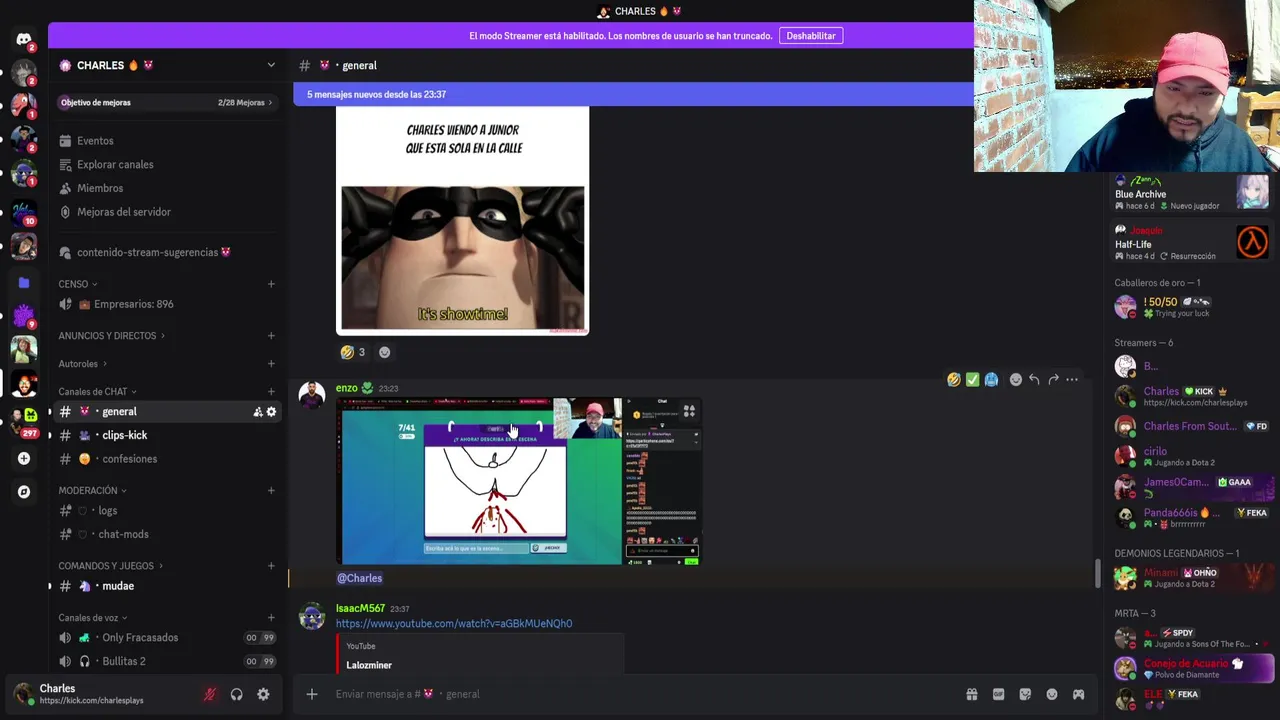Screen dimensions: 1280x720
Task: Open the sticker picker
Action: tap(1025, 694)
